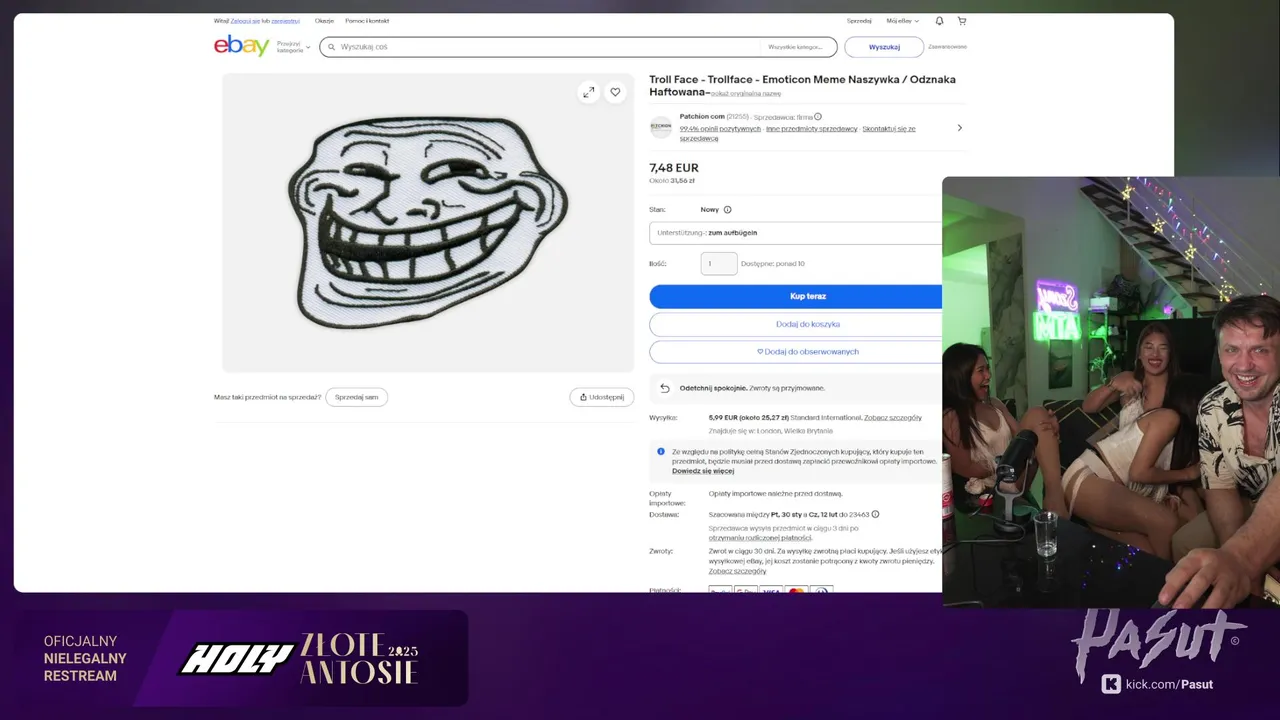This screenshot has width=1280, height=720.
Task: Open the shopping cart icon
Action: (962, 21)
